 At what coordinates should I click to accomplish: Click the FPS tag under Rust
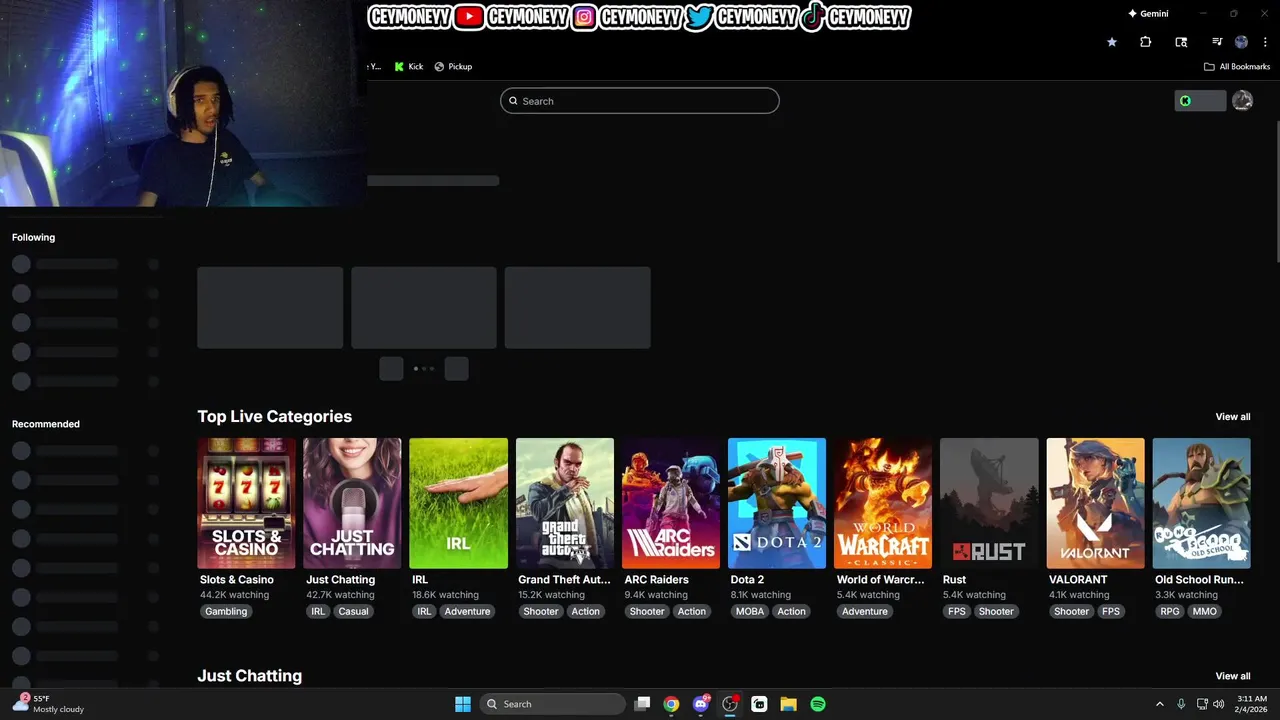(x=957, y=611)
